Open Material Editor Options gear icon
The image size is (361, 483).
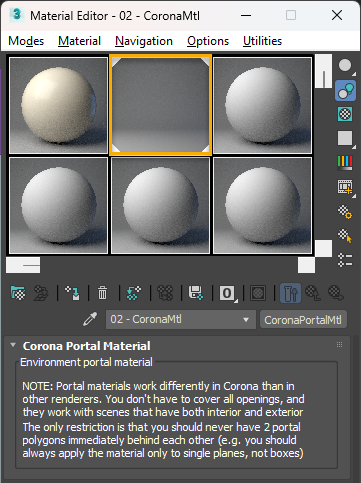pyautogui.click(x=345, y=212)
